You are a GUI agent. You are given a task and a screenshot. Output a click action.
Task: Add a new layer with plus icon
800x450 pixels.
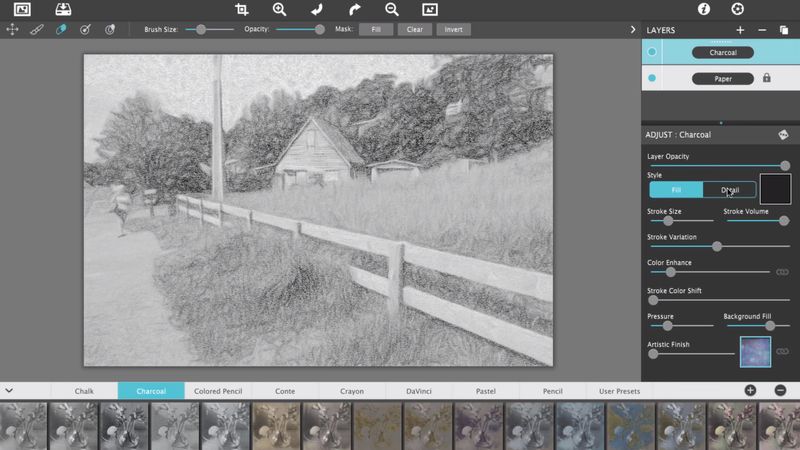tap(740, 30)
